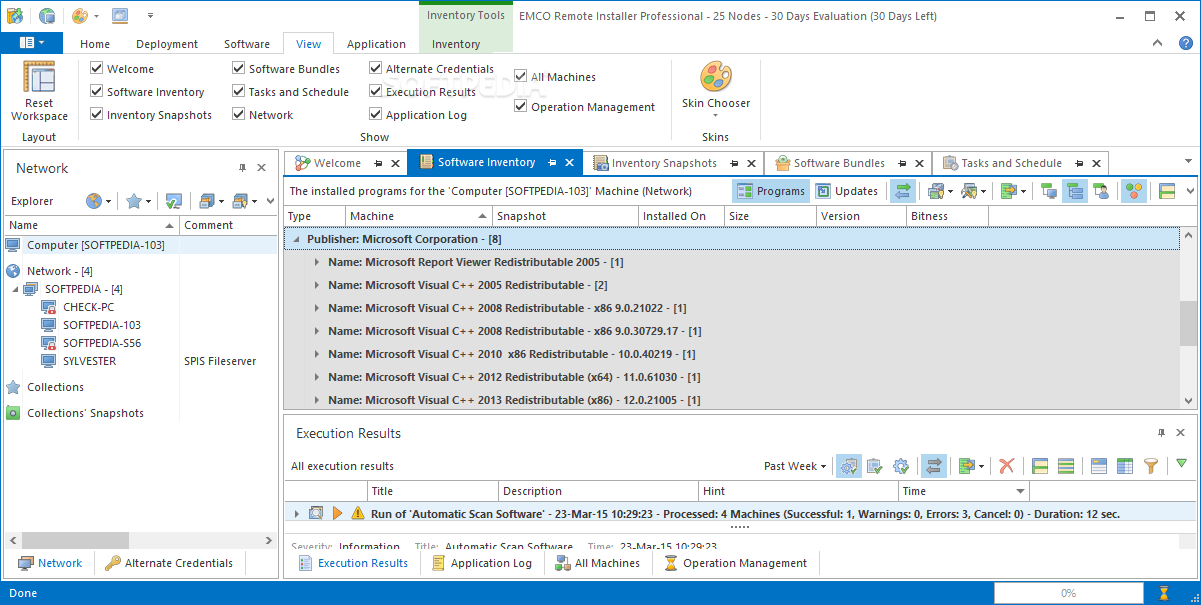Image resolution: width=1201 pixels, height=605 pixels.
Task: Open the document tabs list dropdown arrow
Action: 1189,161
